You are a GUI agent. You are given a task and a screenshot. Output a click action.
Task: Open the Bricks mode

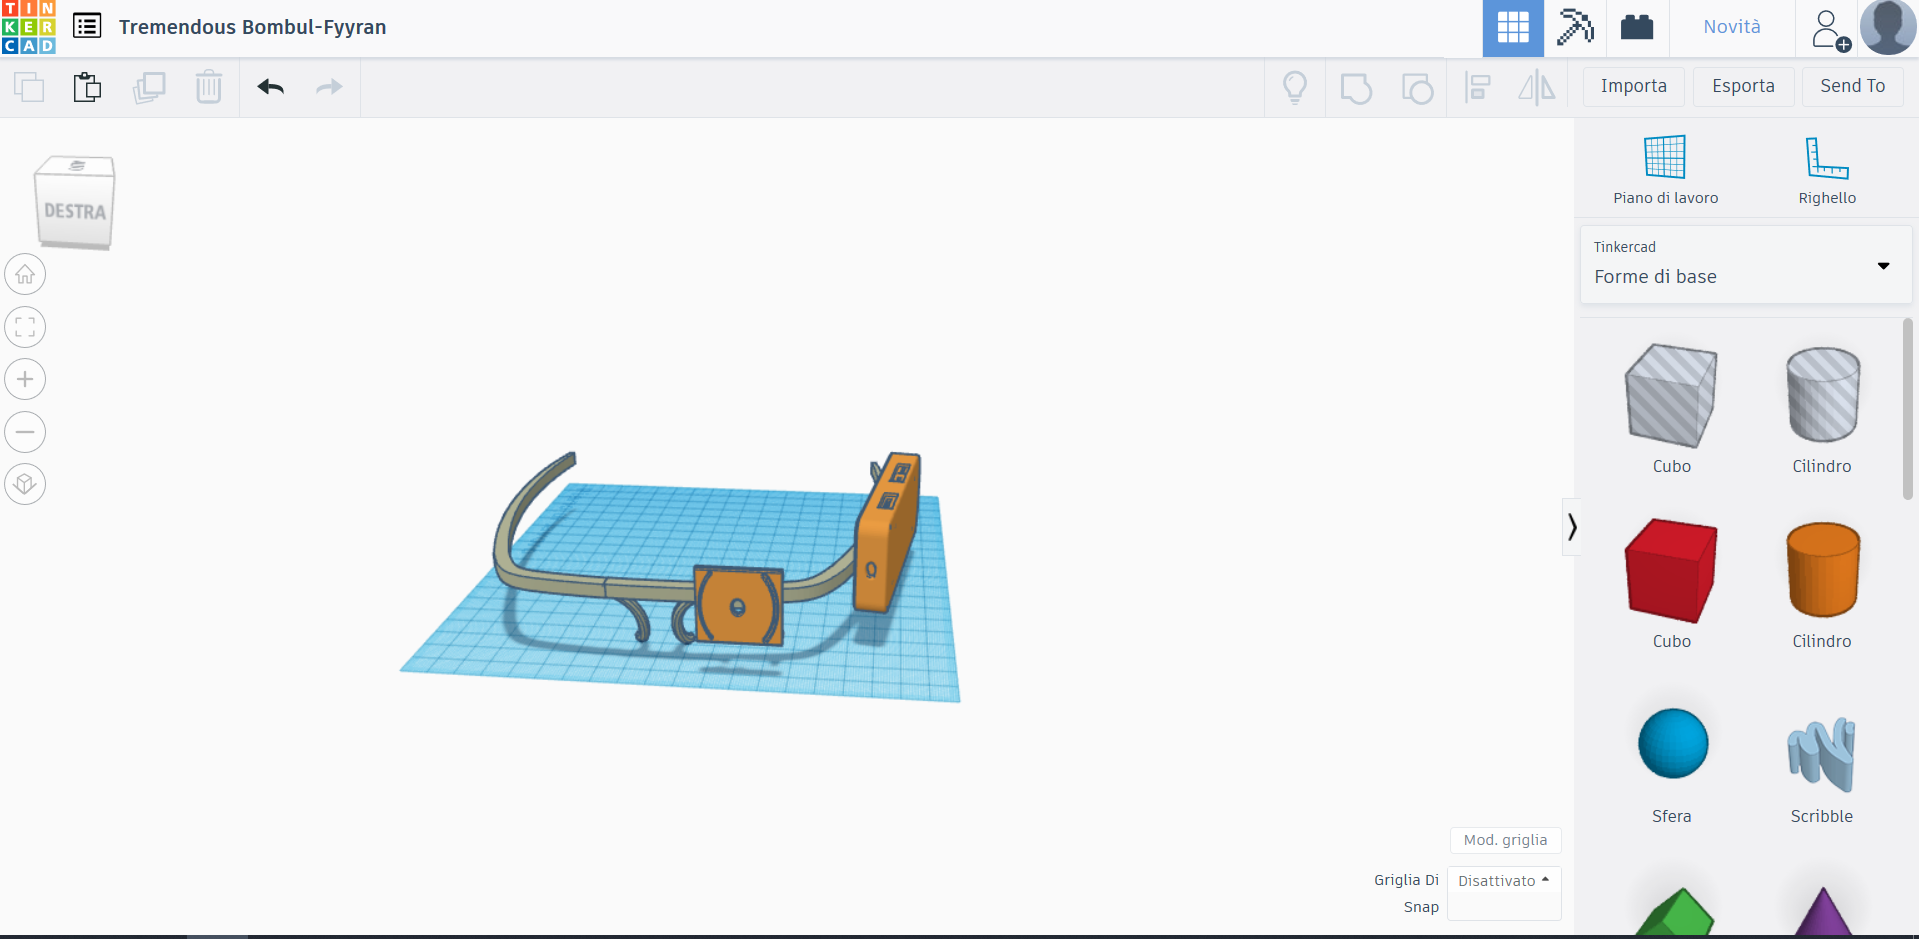pyautogui.click(x=1637, y=28)
